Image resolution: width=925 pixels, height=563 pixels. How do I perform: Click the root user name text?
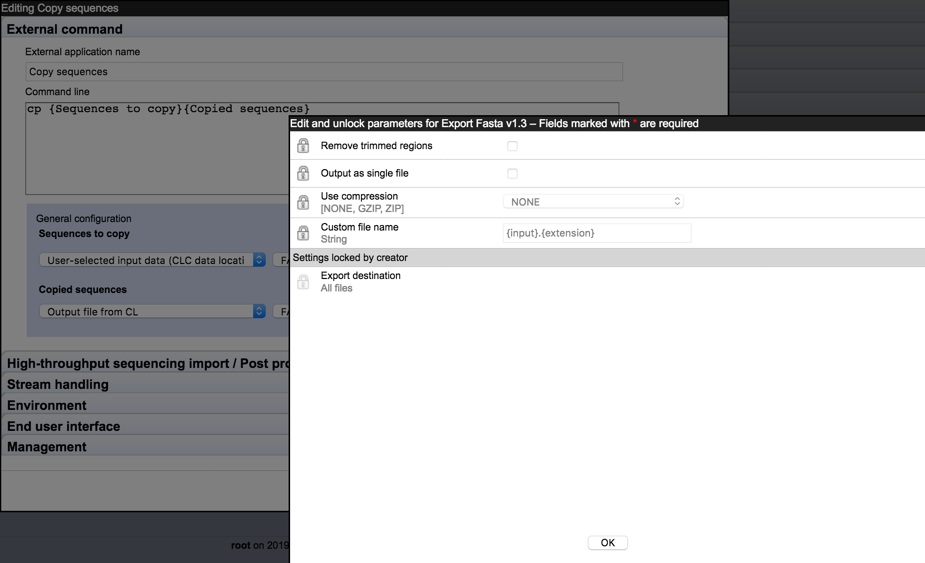click(x=241, y=545)
